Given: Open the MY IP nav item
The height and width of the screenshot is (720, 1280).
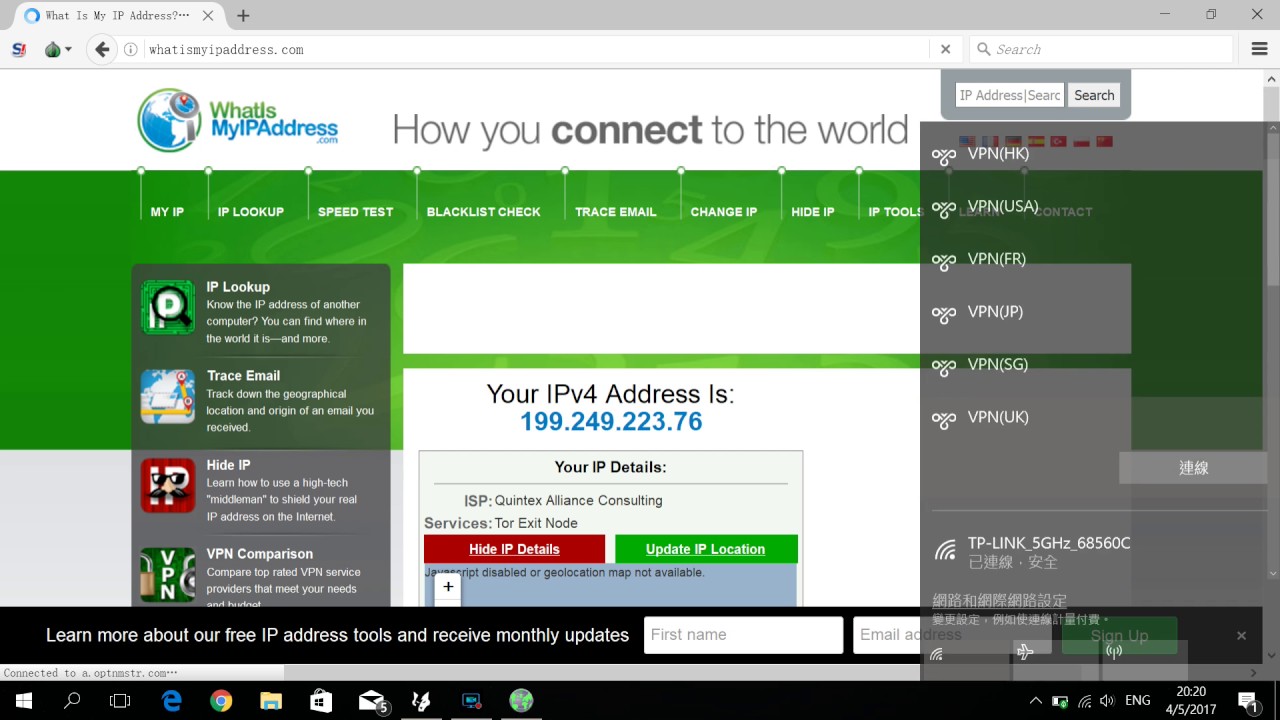Looking at the screenshot, I should (x=167, y=212).
